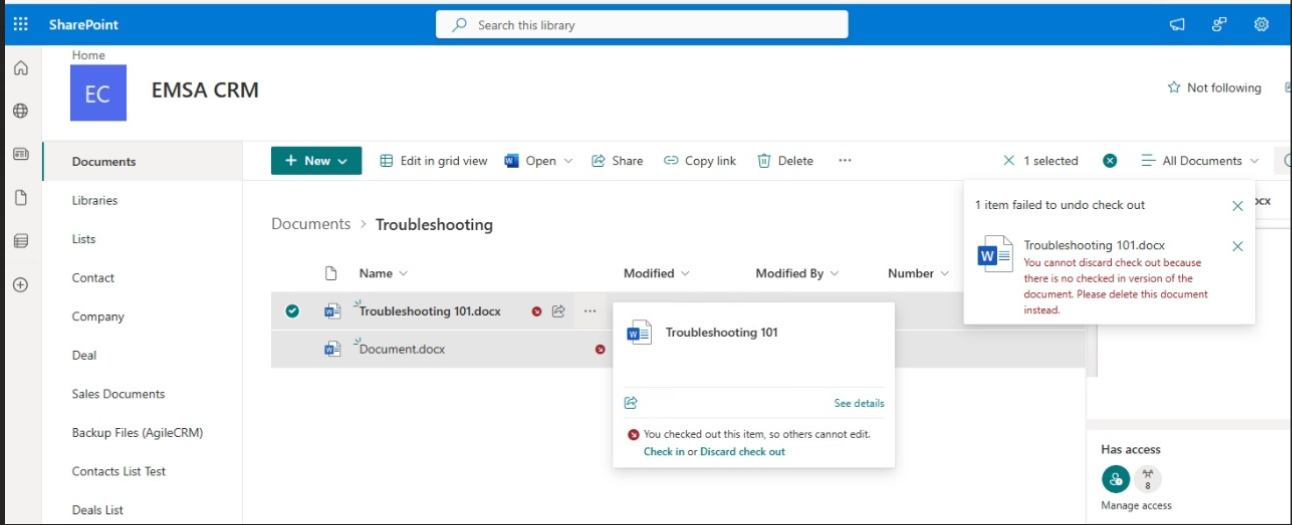This screenshot has width=1292, height=525.
Task: Open the Troubleshooting 101.docx file name
Action: coord(430,311)
